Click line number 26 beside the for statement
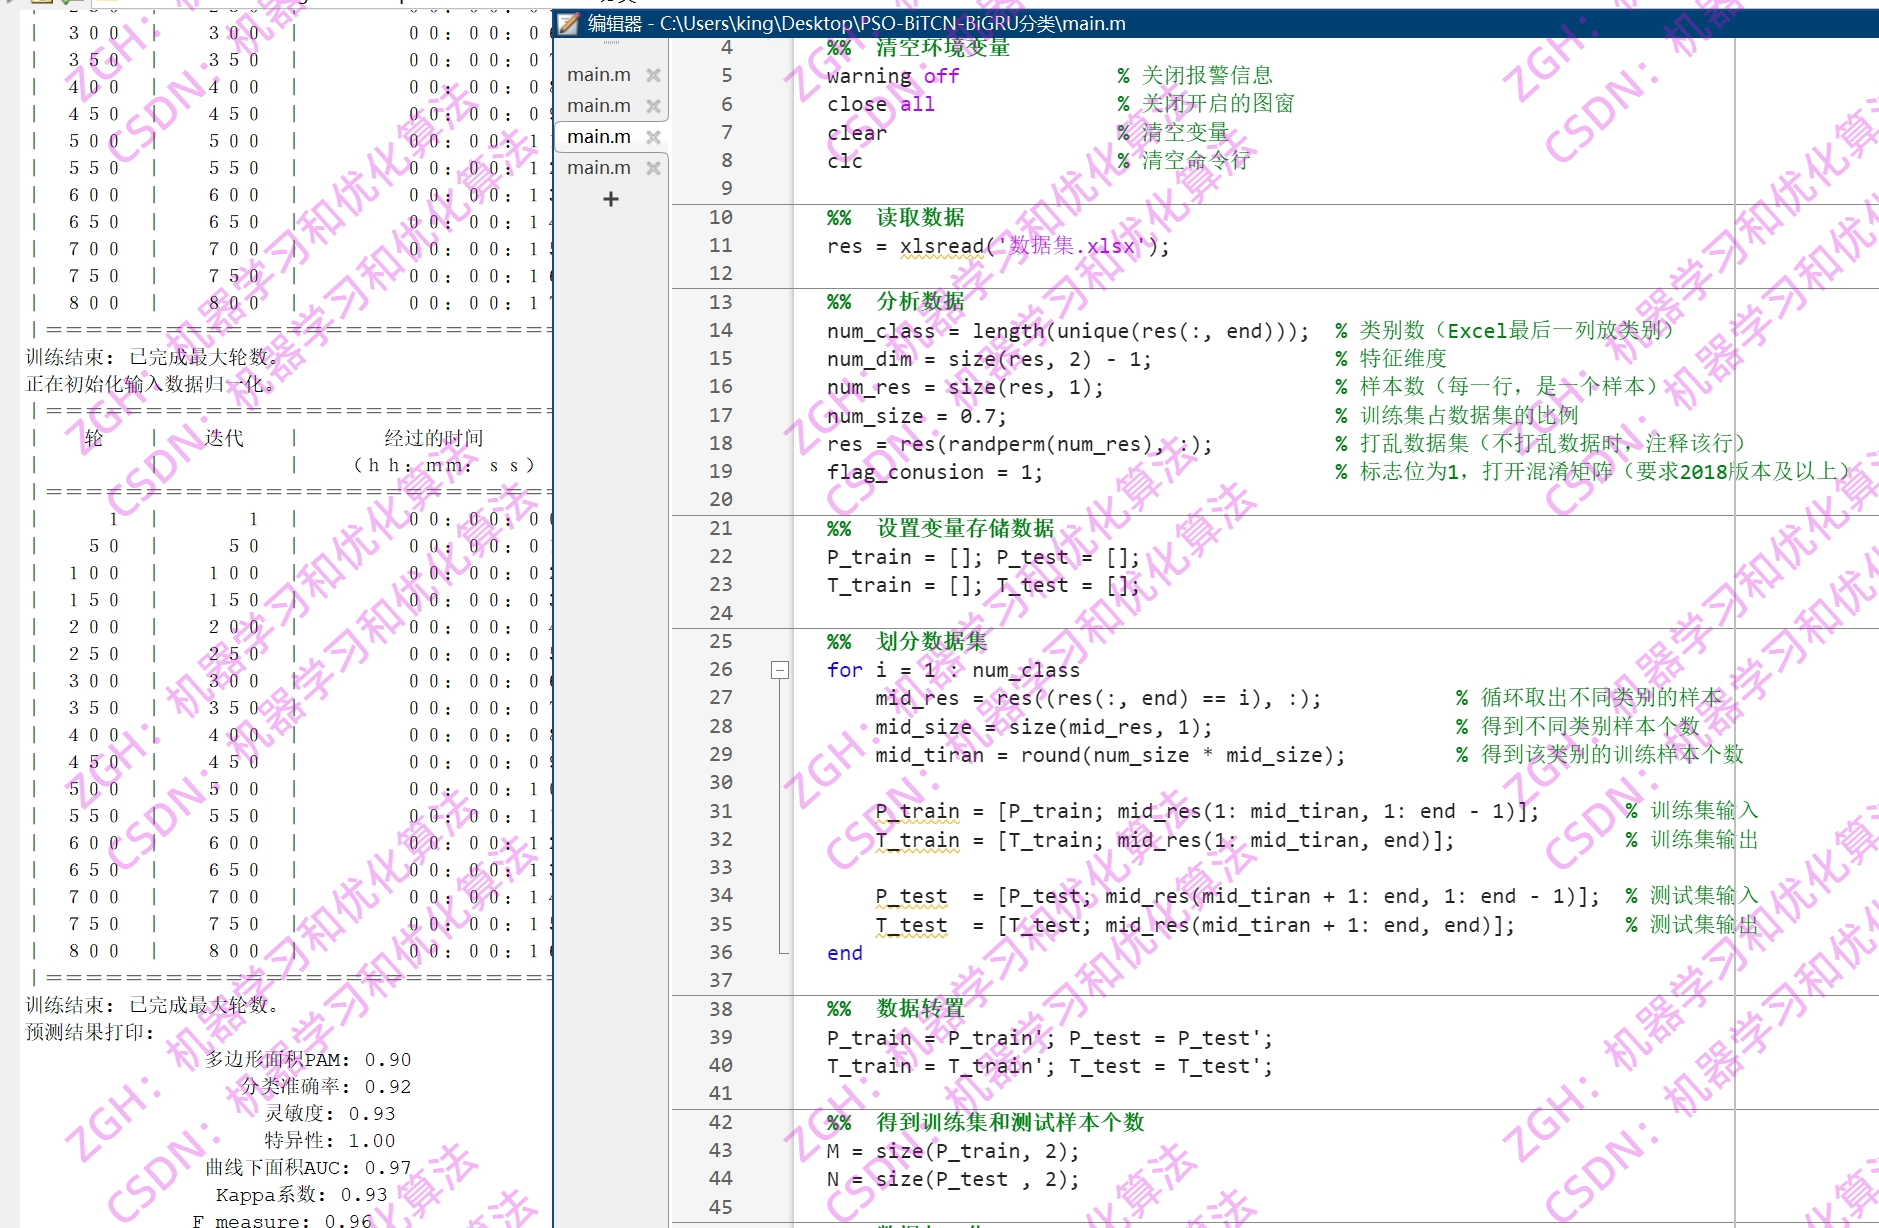Screen dimensions: 1879x1228 [x=721, y=670]
